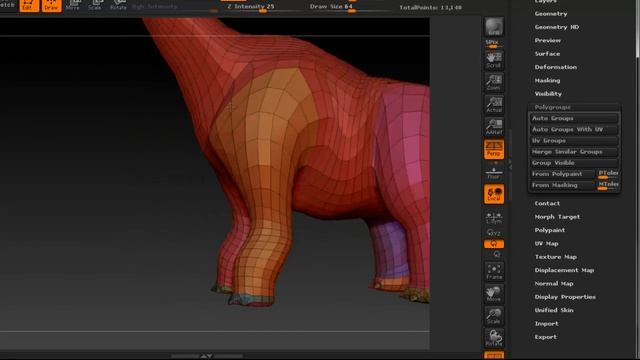Expand the Deformation subpalette

coord(556,67)
